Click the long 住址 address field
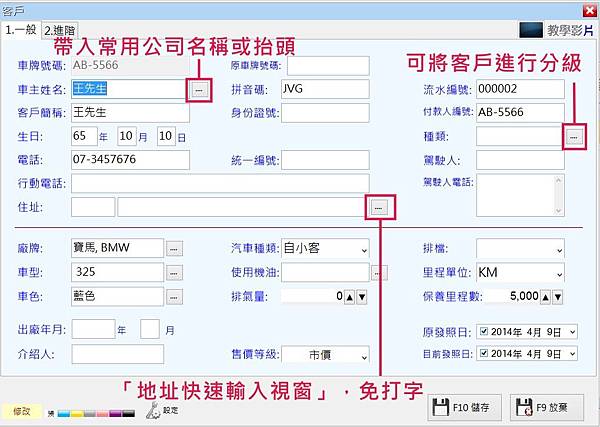The width and height of the screenshot is (600, 427). coord(241,207)
